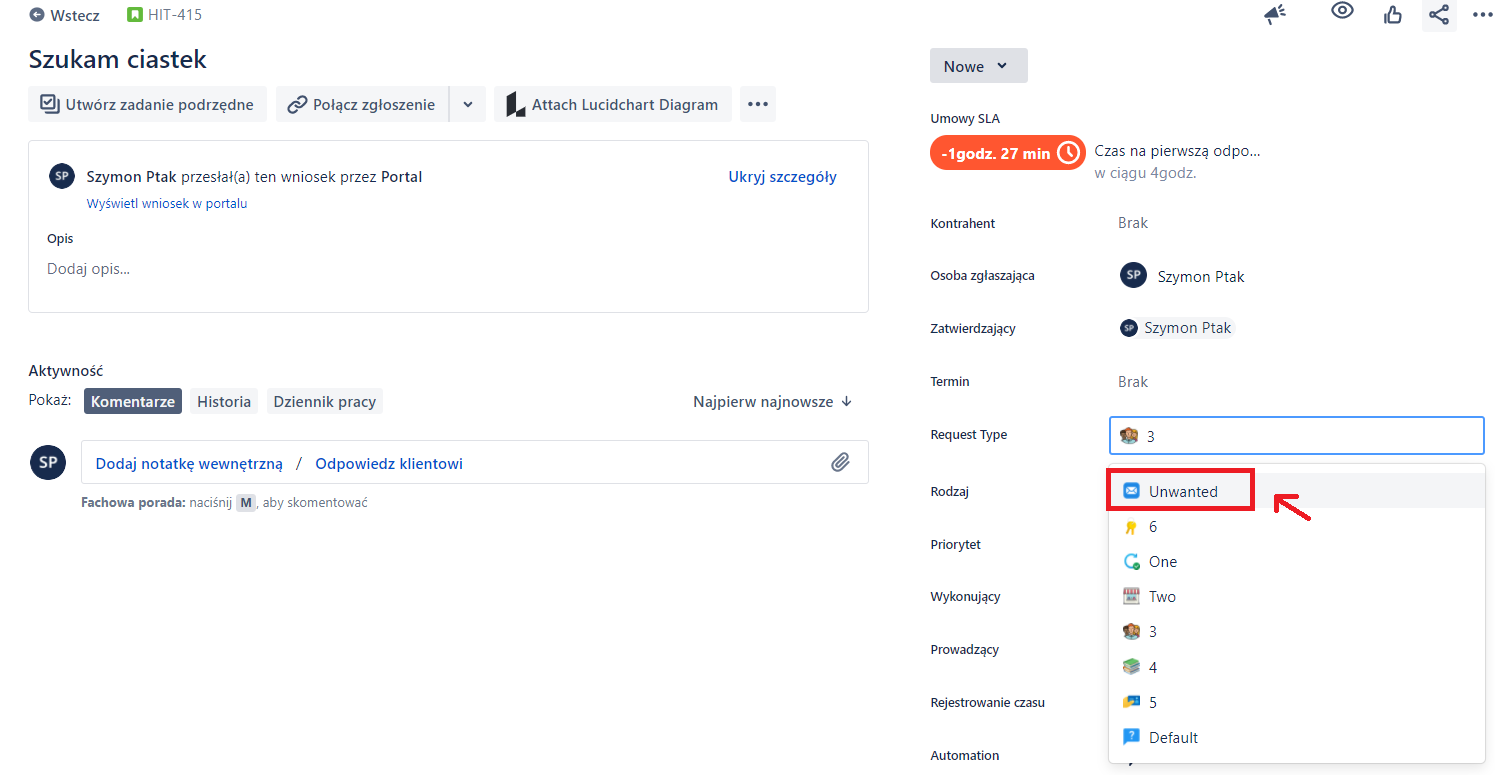Image resolution: width=1495 pixels, height=775 pixels.
Task: Select the Two request type option
Action: pyautogui.click(x=1297, y=596)
